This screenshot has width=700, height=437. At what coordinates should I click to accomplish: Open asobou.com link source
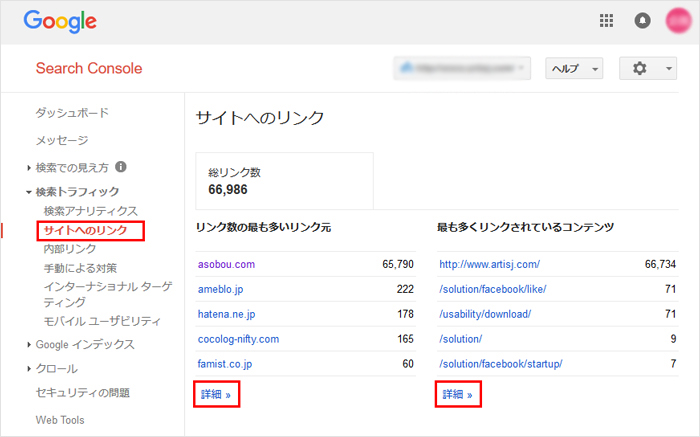coord(226,264)
